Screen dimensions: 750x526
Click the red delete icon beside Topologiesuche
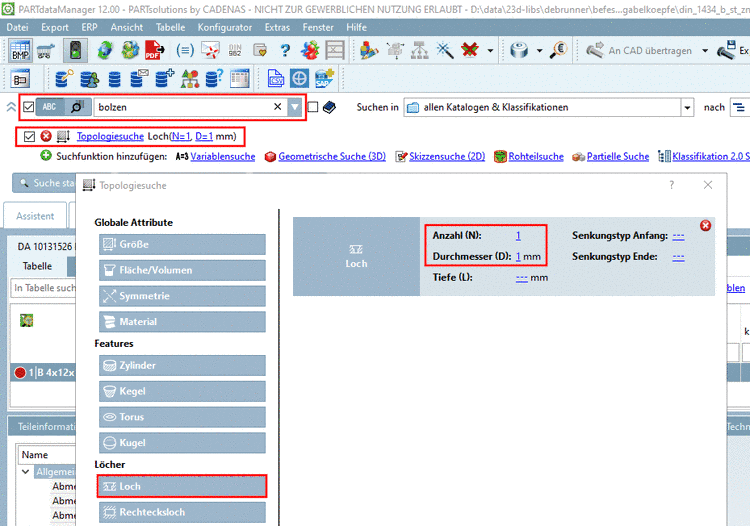(46, 136)
